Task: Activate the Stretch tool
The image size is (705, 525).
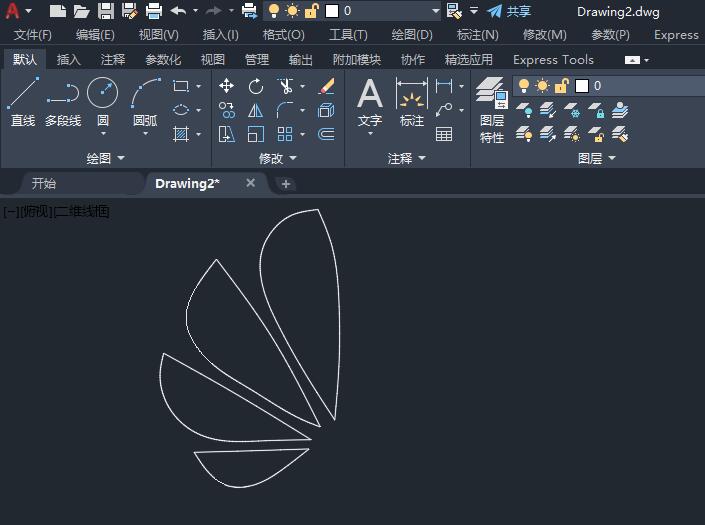Action: (x=226, y=134)
